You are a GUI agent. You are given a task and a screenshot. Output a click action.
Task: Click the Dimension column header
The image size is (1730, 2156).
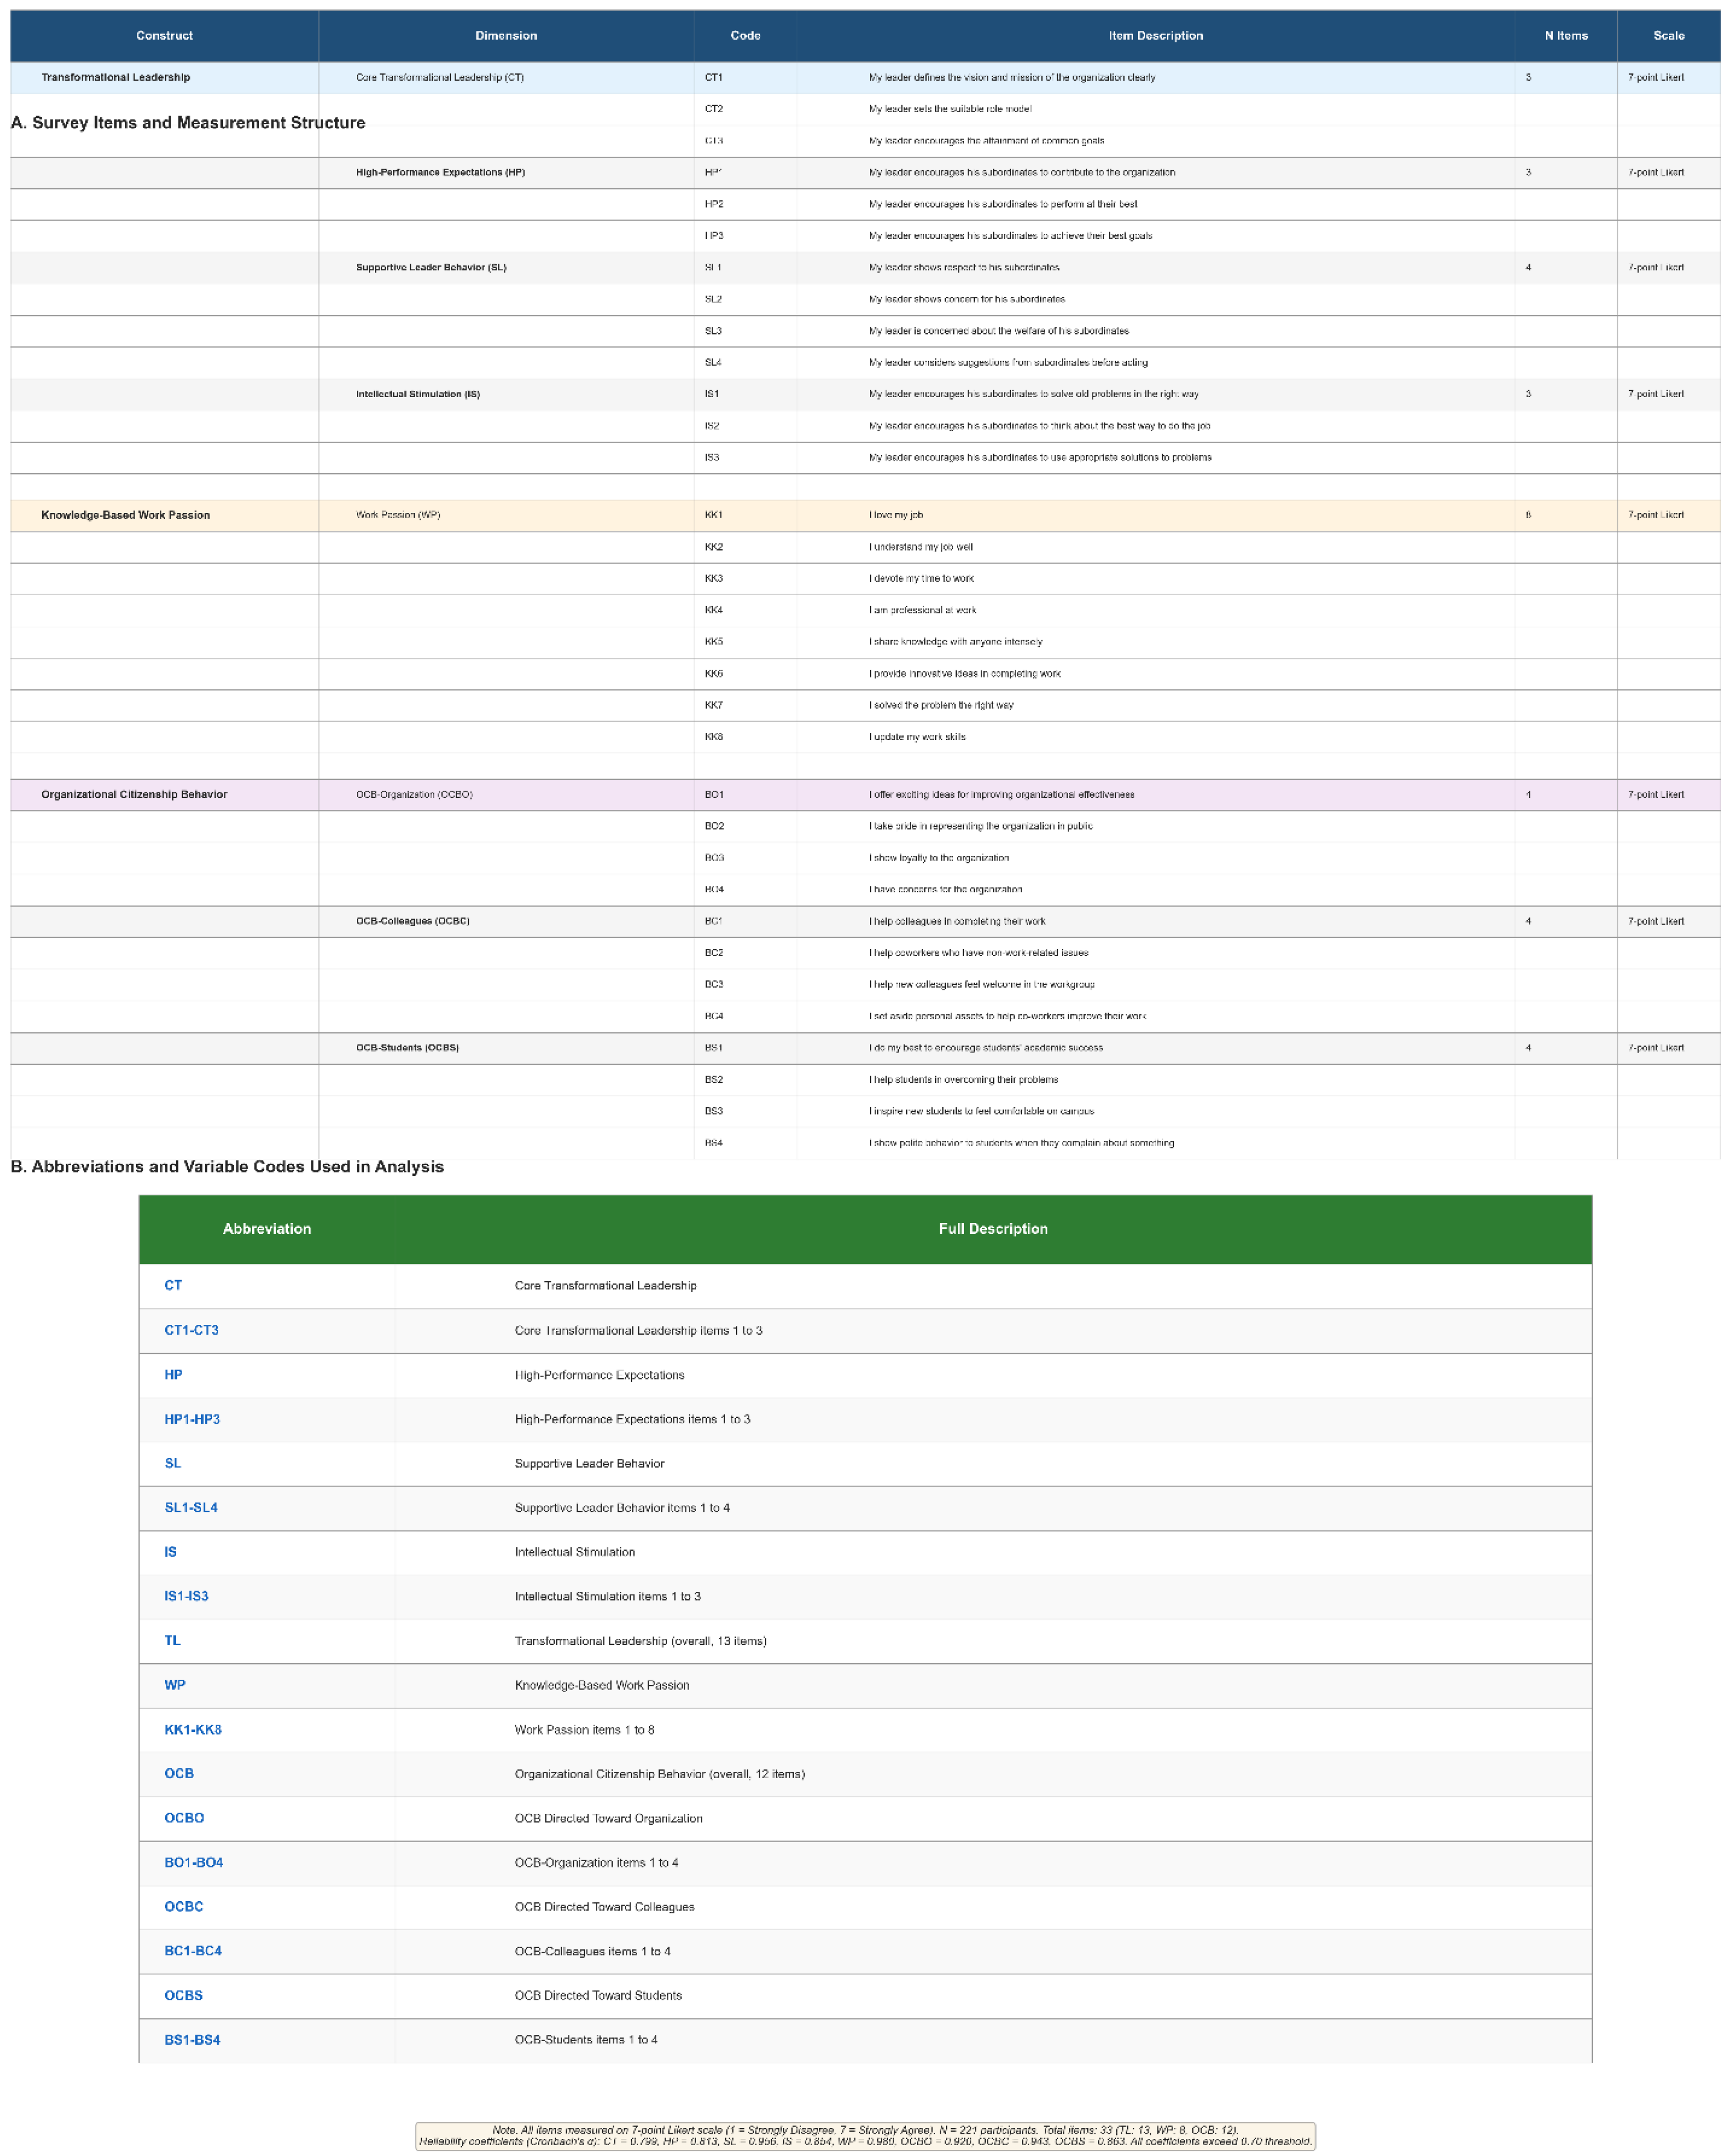pyautogui.click(x=506, y=35)
